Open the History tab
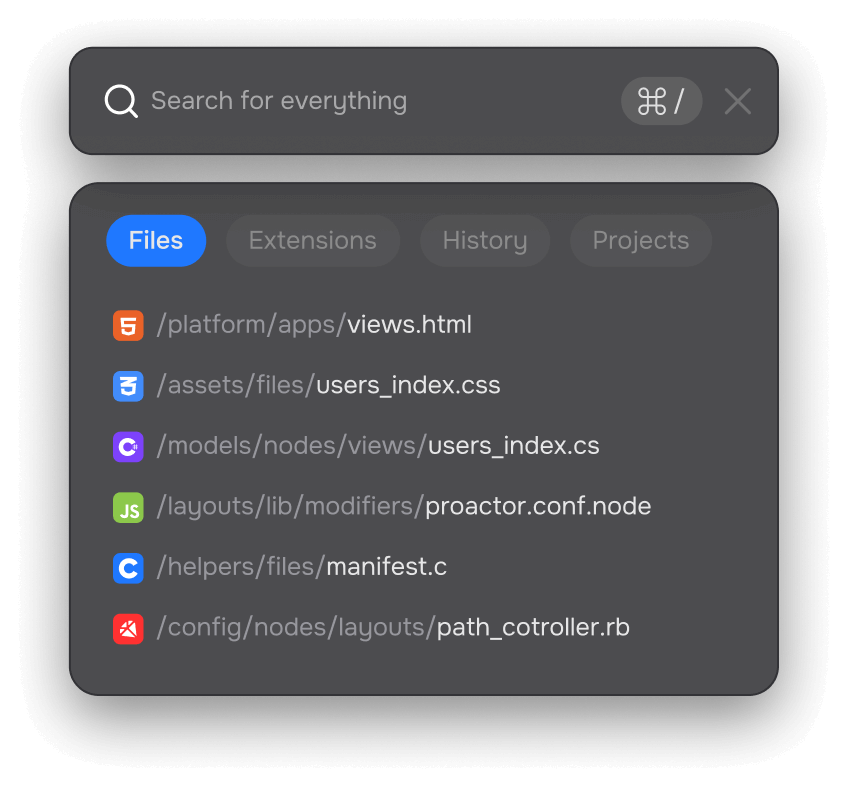Screen dimensions: 848x788 point(485,240)
